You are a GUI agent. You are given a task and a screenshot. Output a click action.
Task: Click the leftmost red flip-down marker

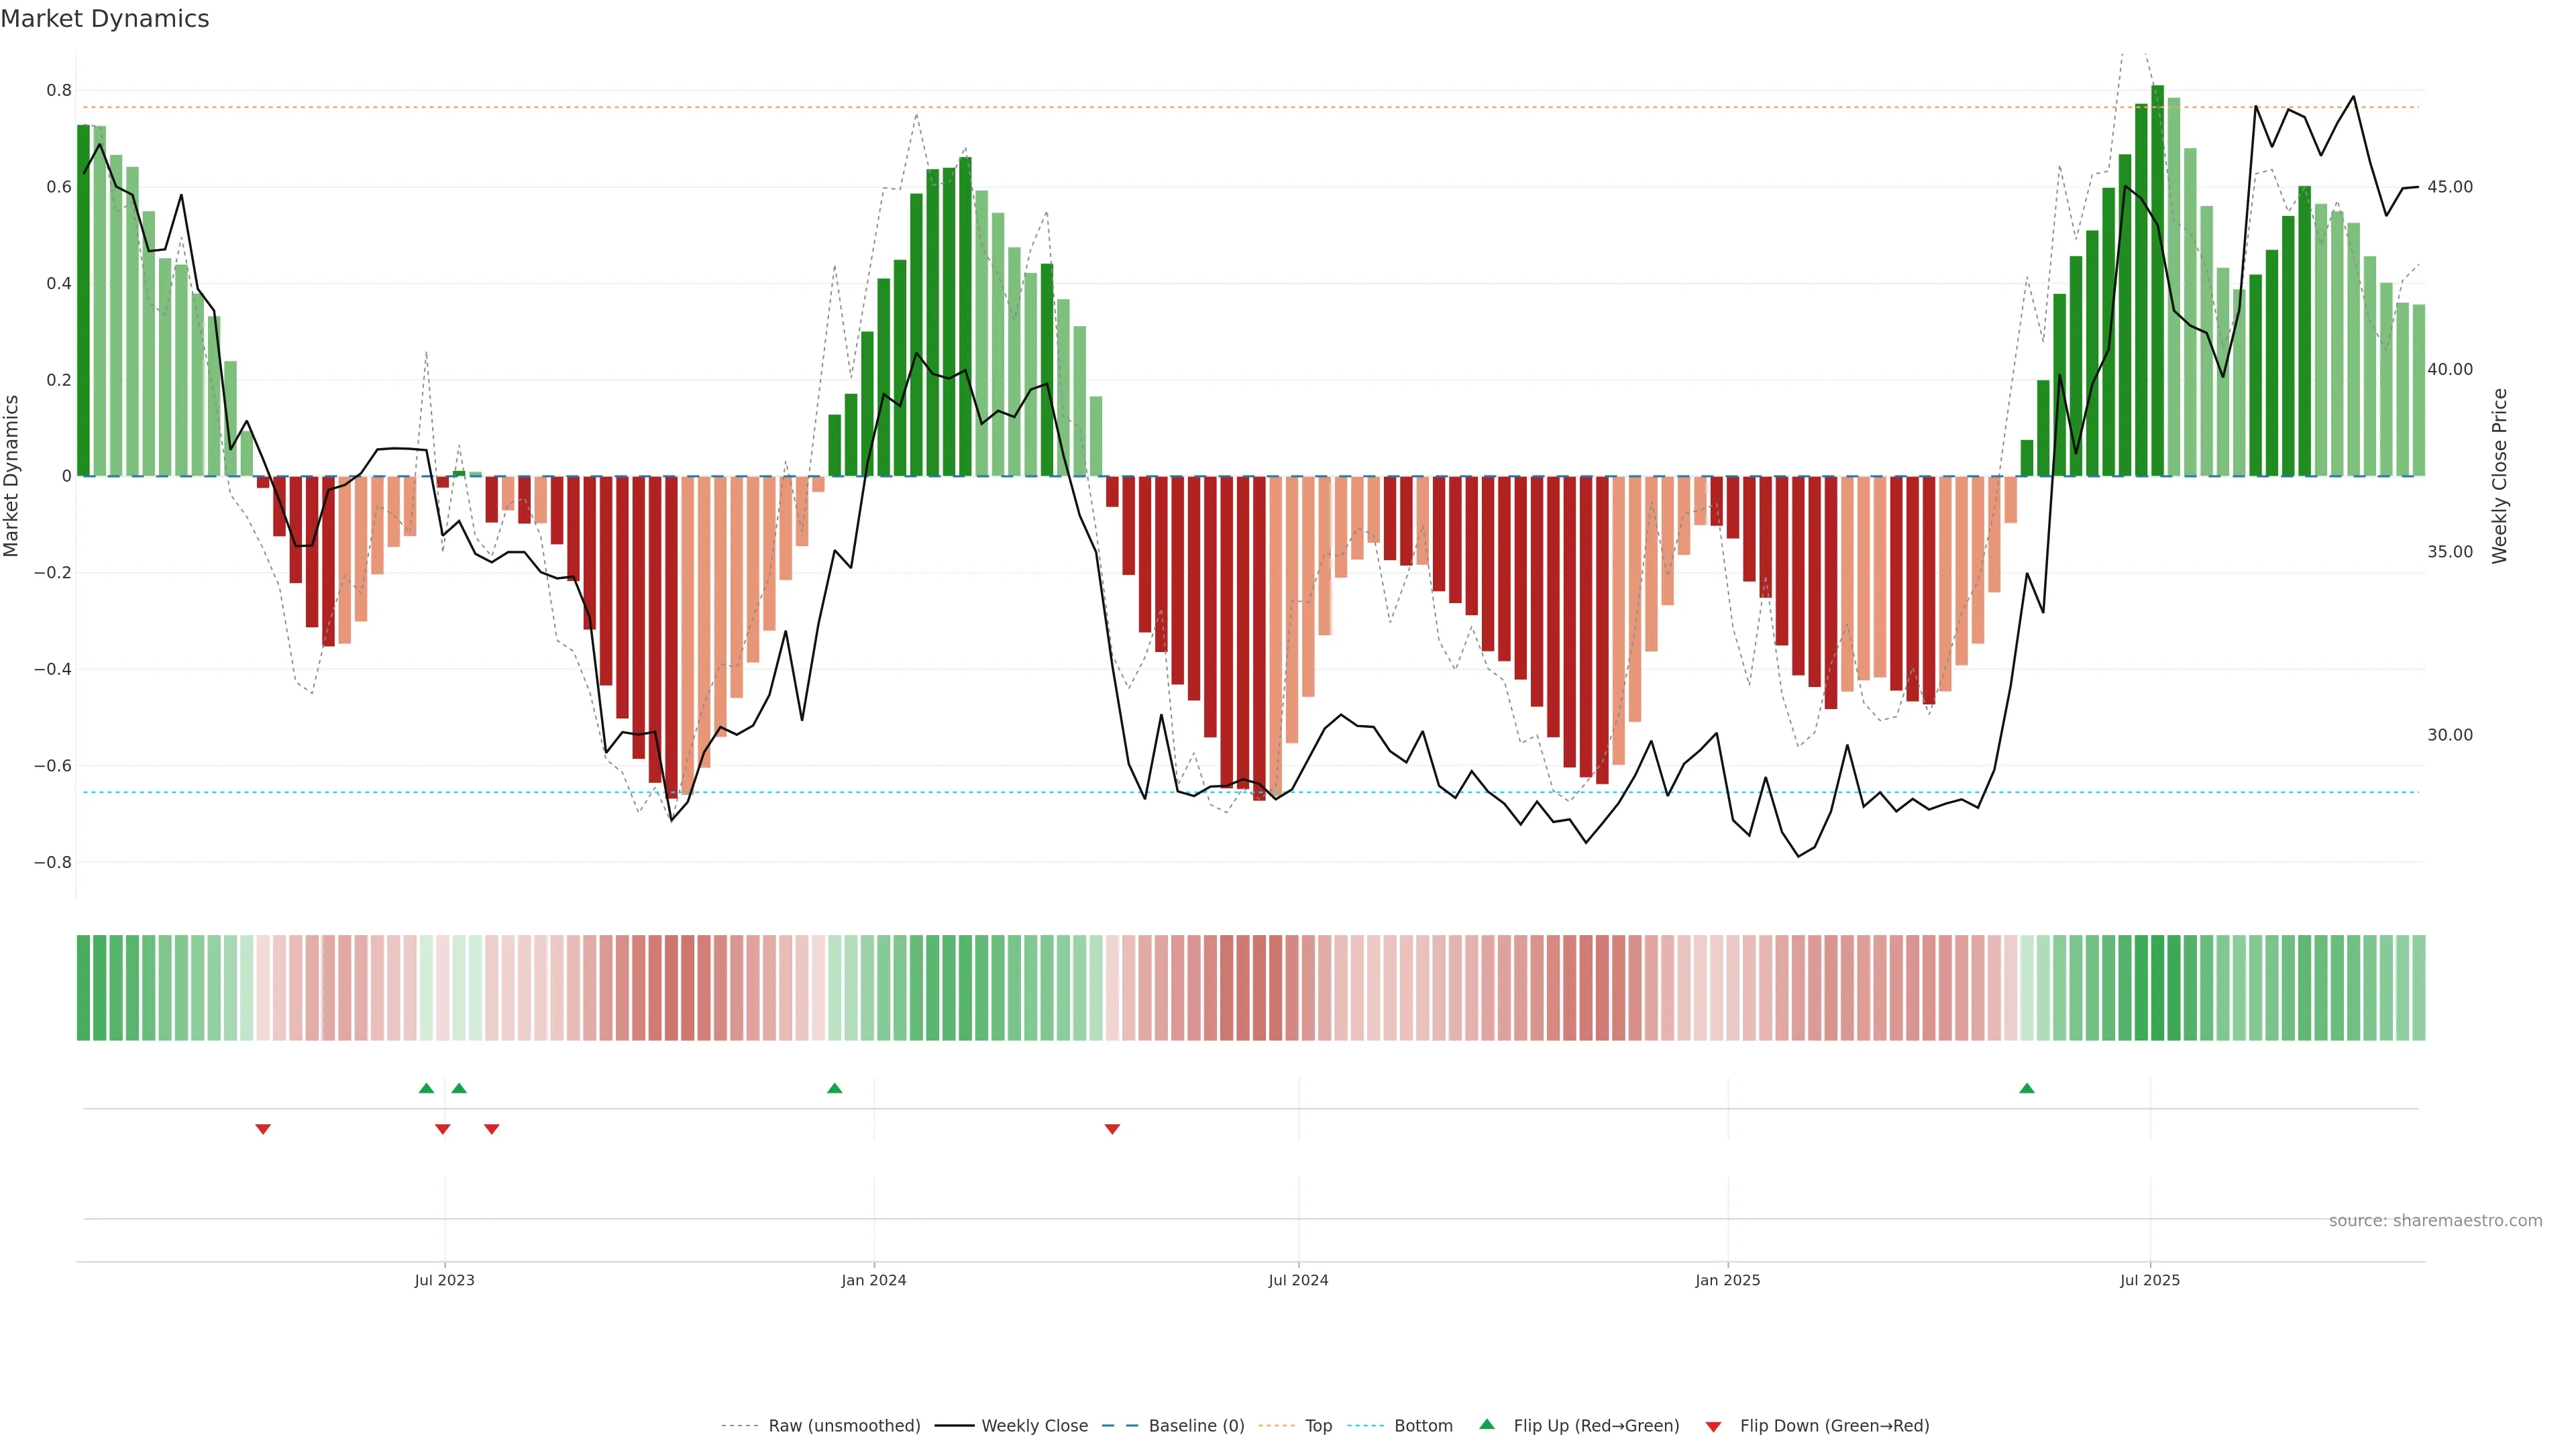(x=263, y=1129)
